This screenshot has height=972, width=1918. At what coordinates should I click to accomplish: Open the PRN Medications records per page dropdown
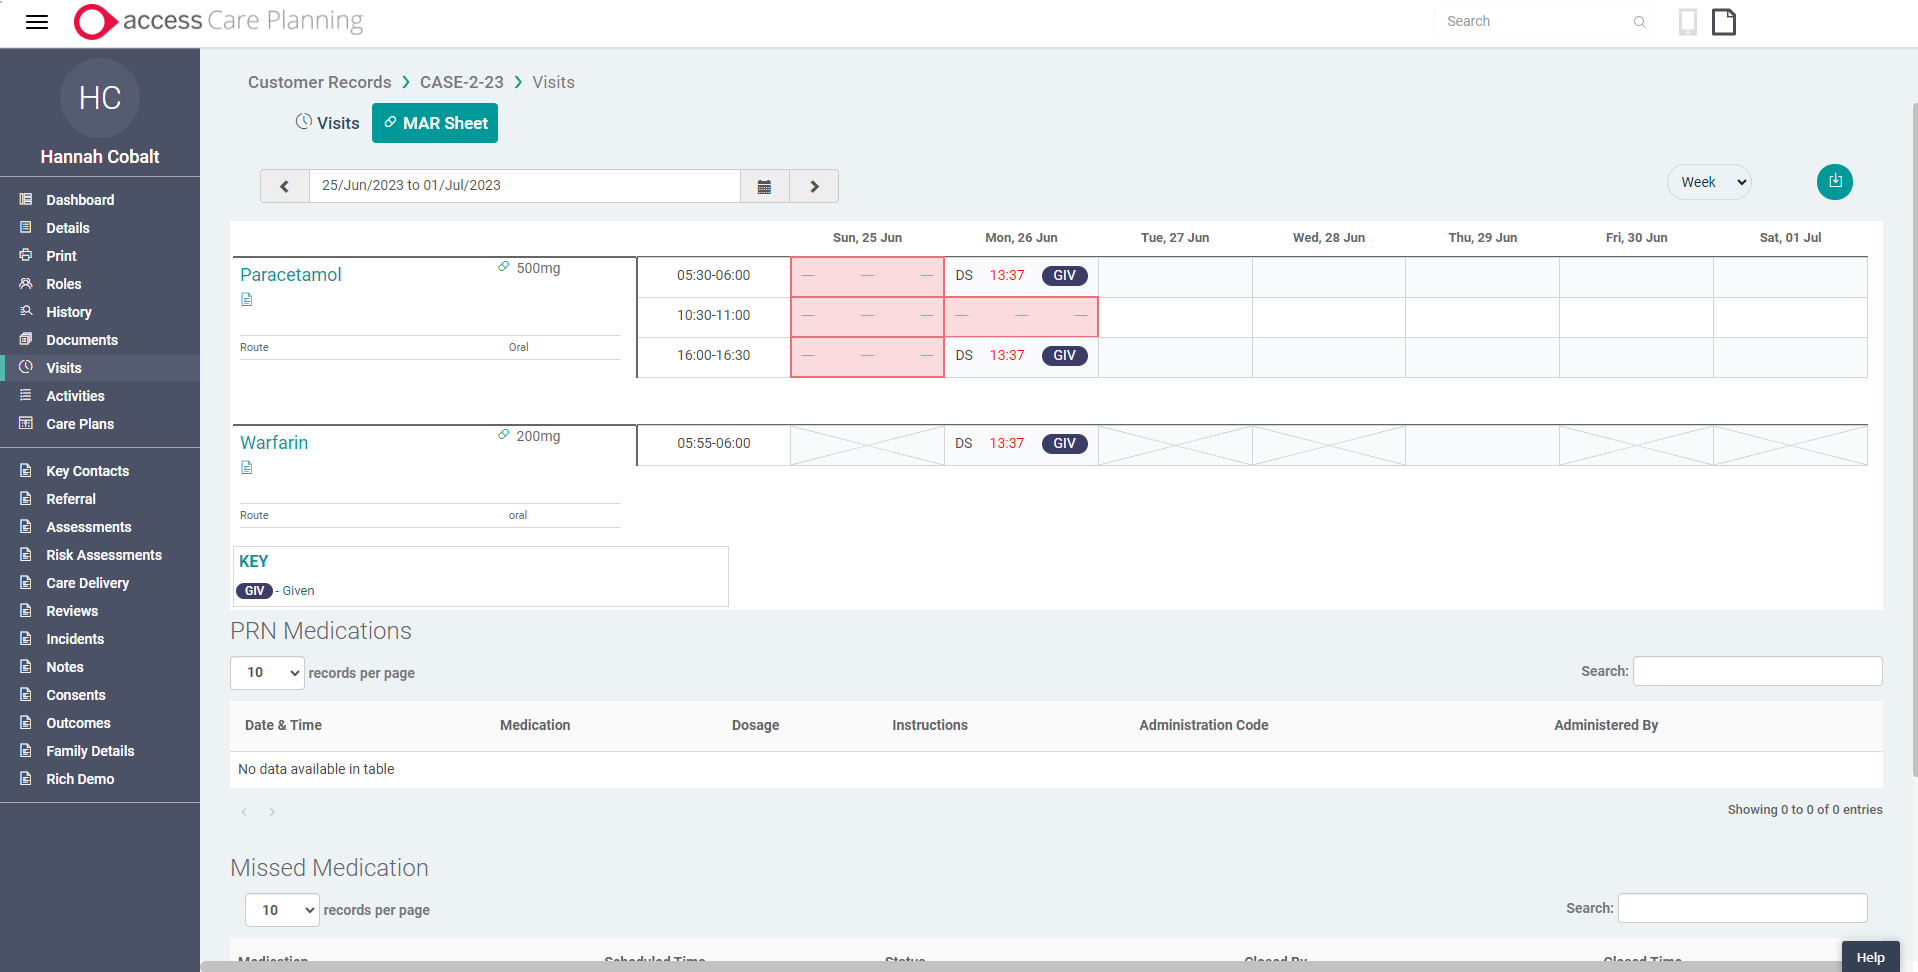coord(266,672)
